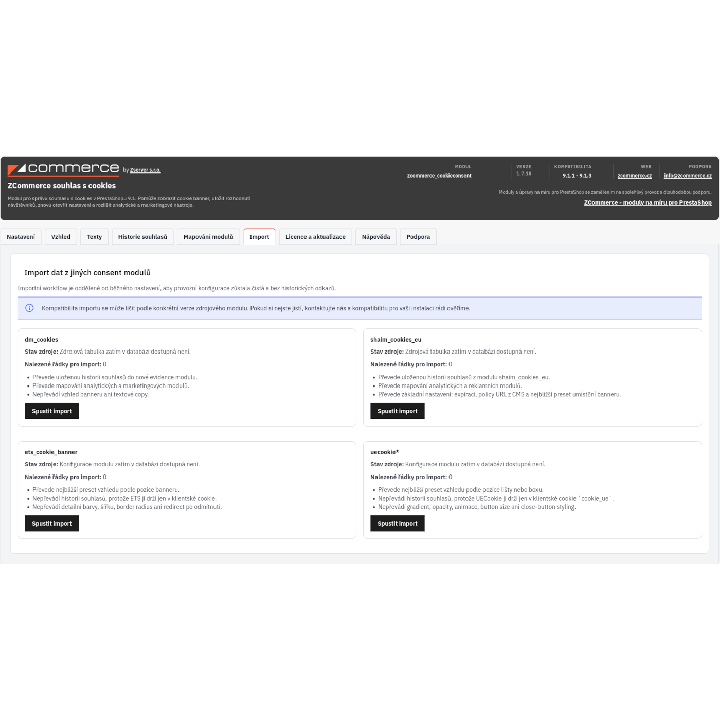Open Licence a aktualizace tab
Screen dimensions: 720x720
pyautogui.click(x=315, y=237)
